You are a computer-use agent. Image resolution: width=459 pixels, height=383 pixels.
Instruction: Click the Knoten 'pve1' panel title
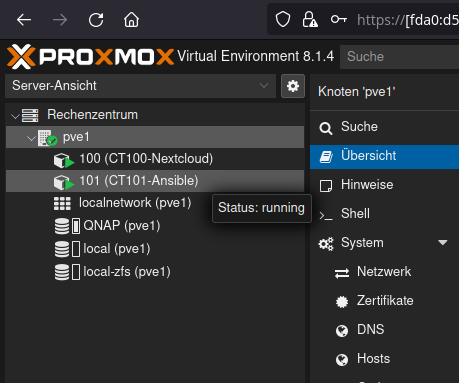tap(357, 92)
